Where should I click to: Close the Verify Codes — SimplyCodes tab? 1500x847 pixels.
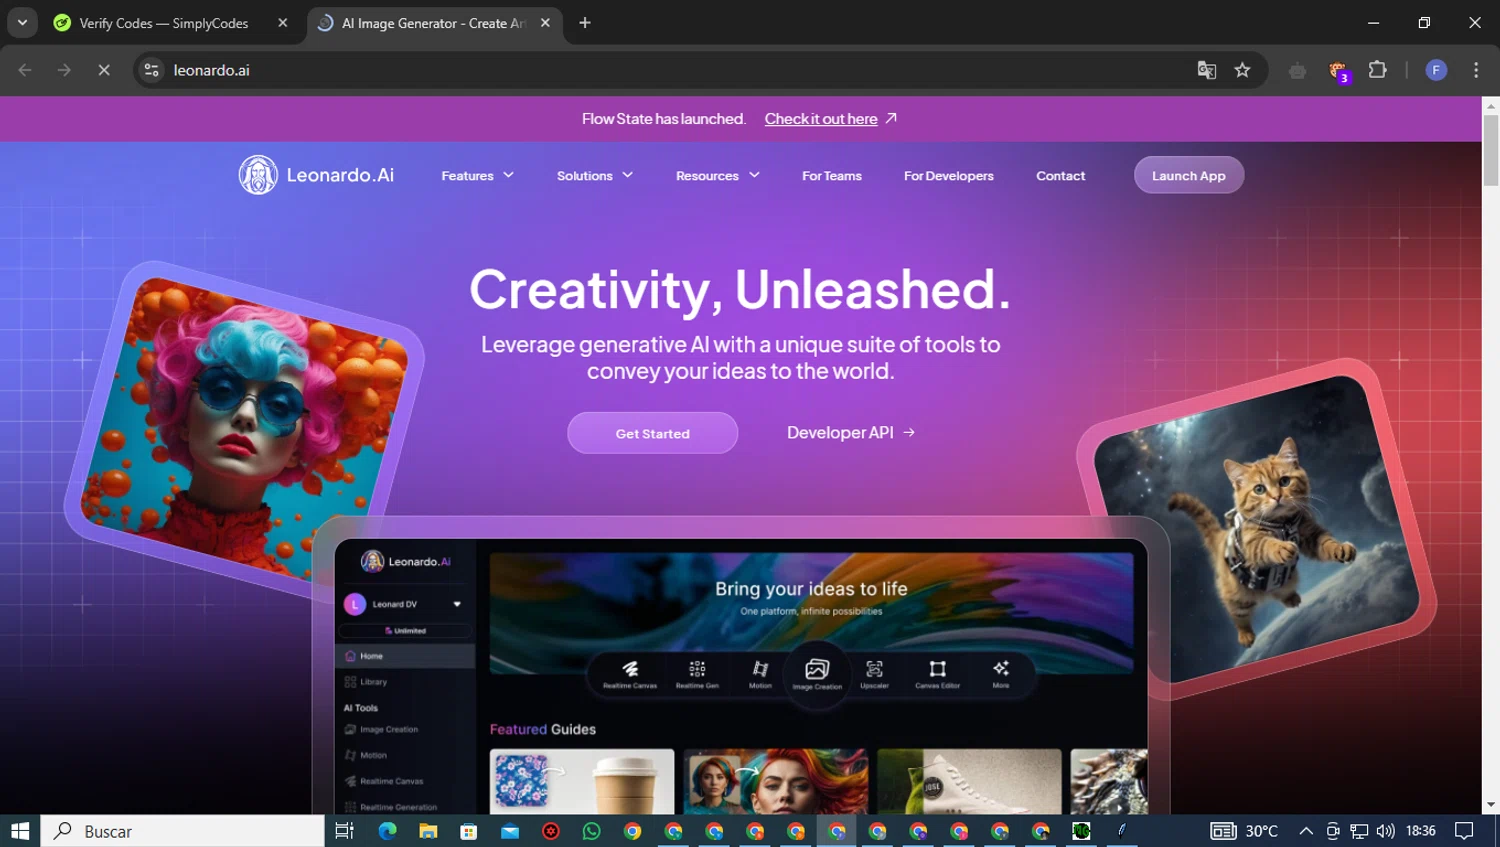click(283, 23)
